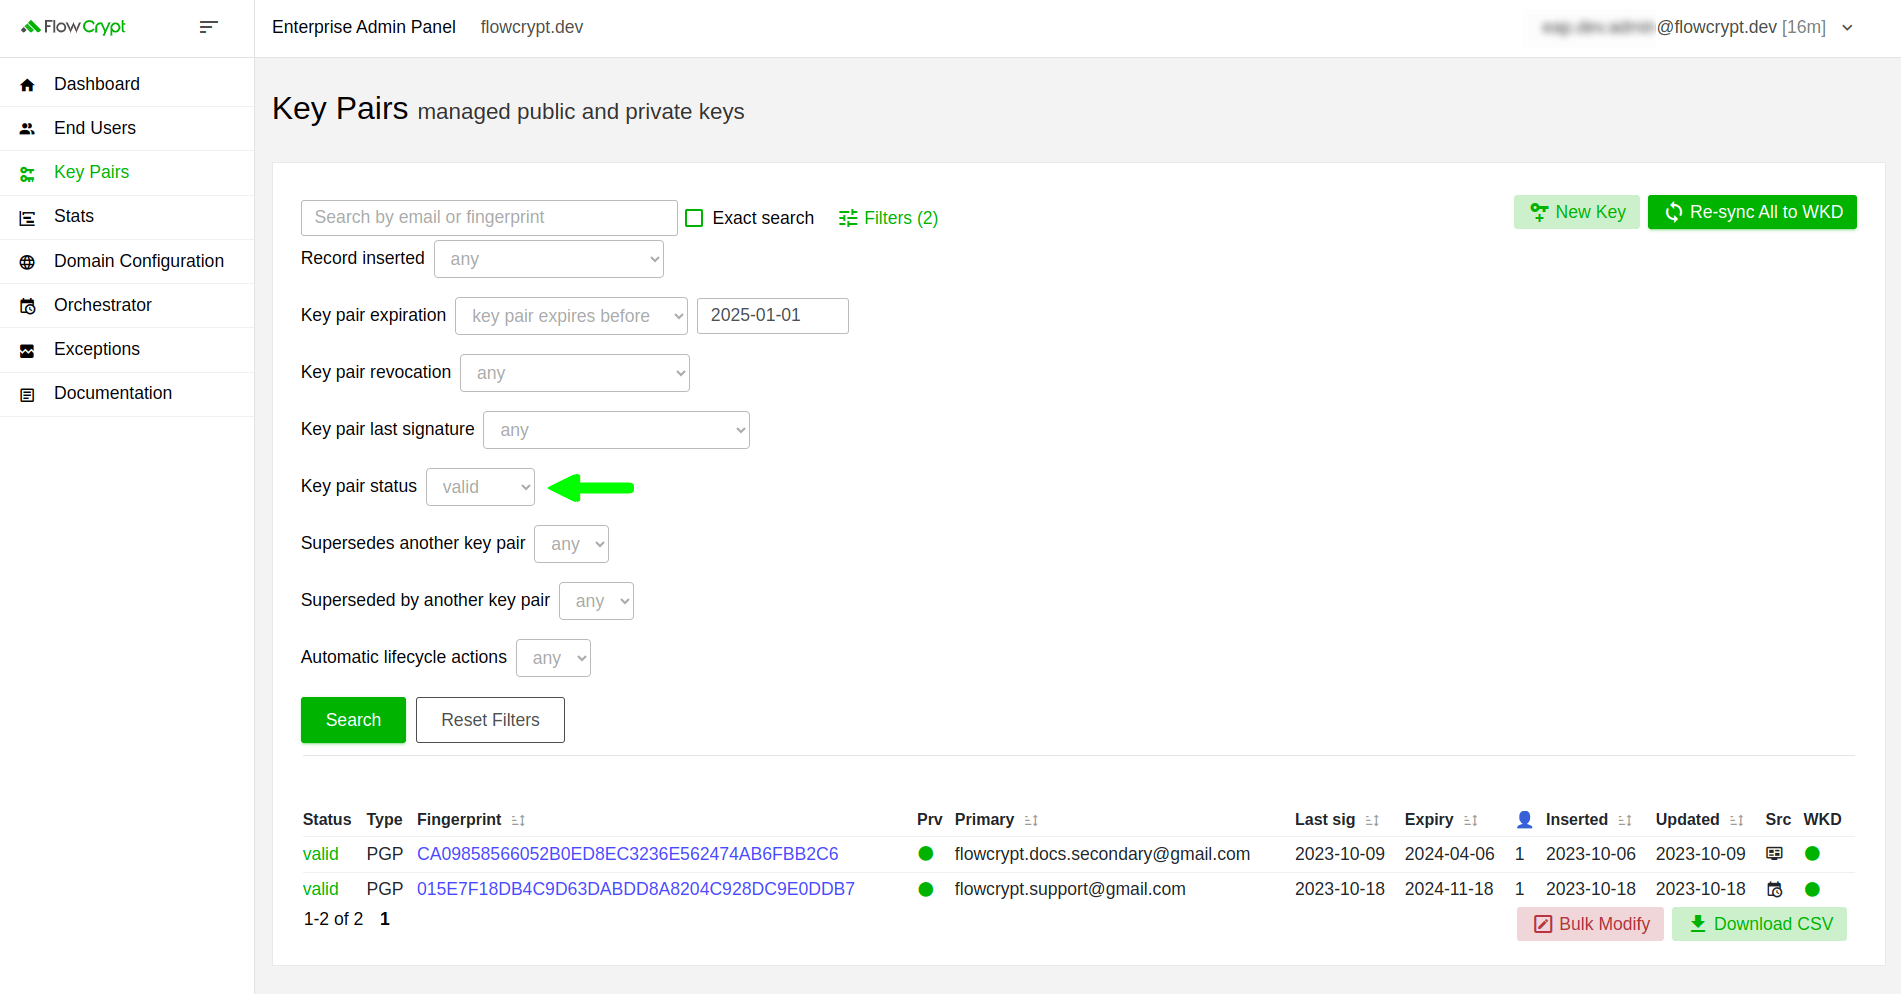This screenshot has height=994, width=1901.
Task: Open the Key pair last signature dropdown
Action: click(x=616, y=430)
